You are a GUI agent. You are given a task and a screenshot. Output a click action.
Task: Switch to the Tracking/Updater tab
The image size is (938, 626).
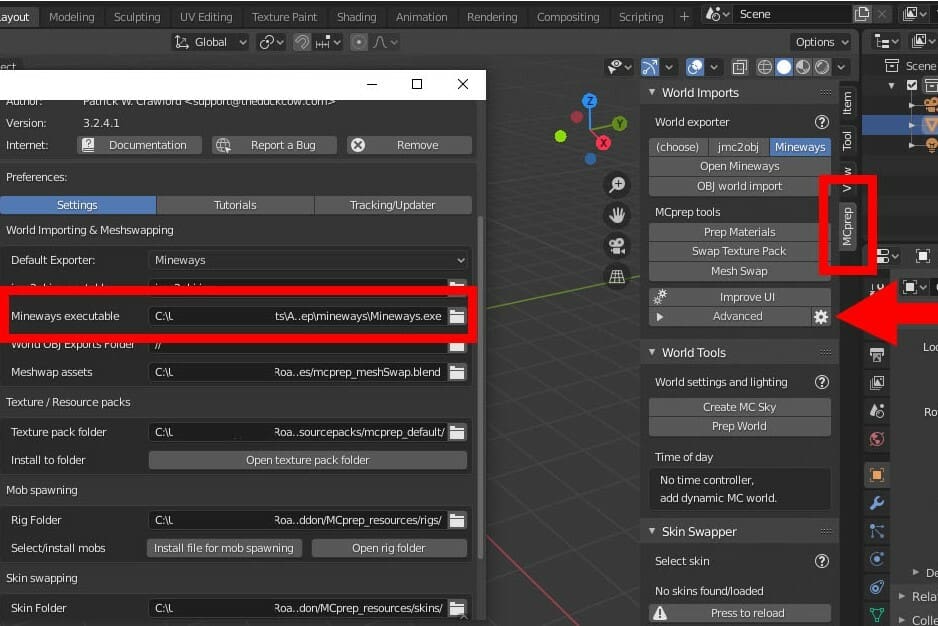tap(392, 205)
